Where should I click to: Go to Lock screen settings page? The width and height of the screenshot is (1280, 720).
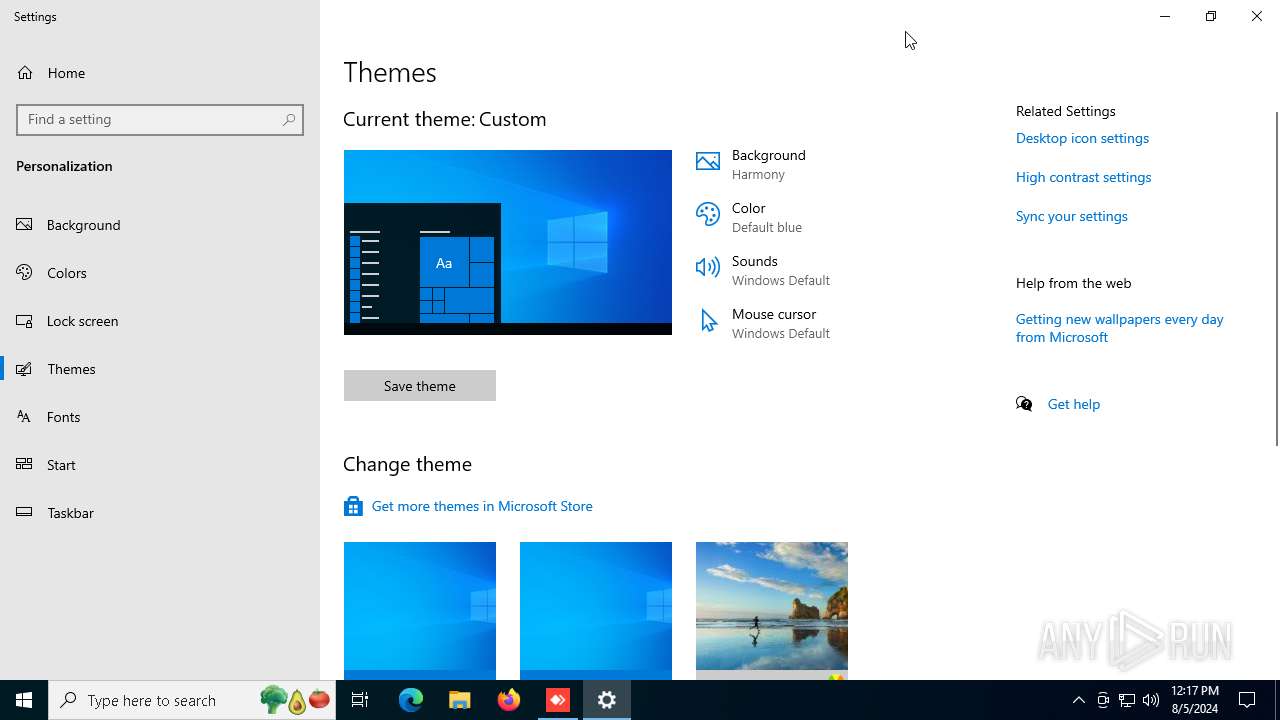click(160, 321)
